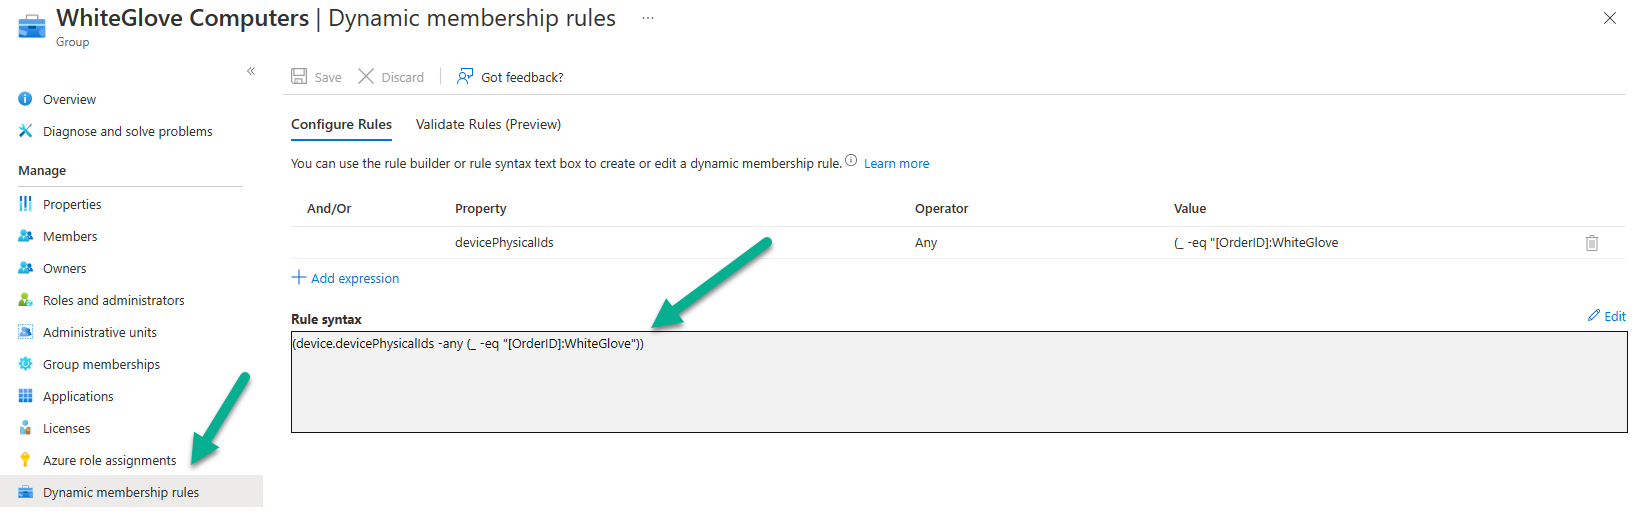Delete the devicePhysicalIds expression with trash icon
1643x512 pixels.
point(1592,242)
